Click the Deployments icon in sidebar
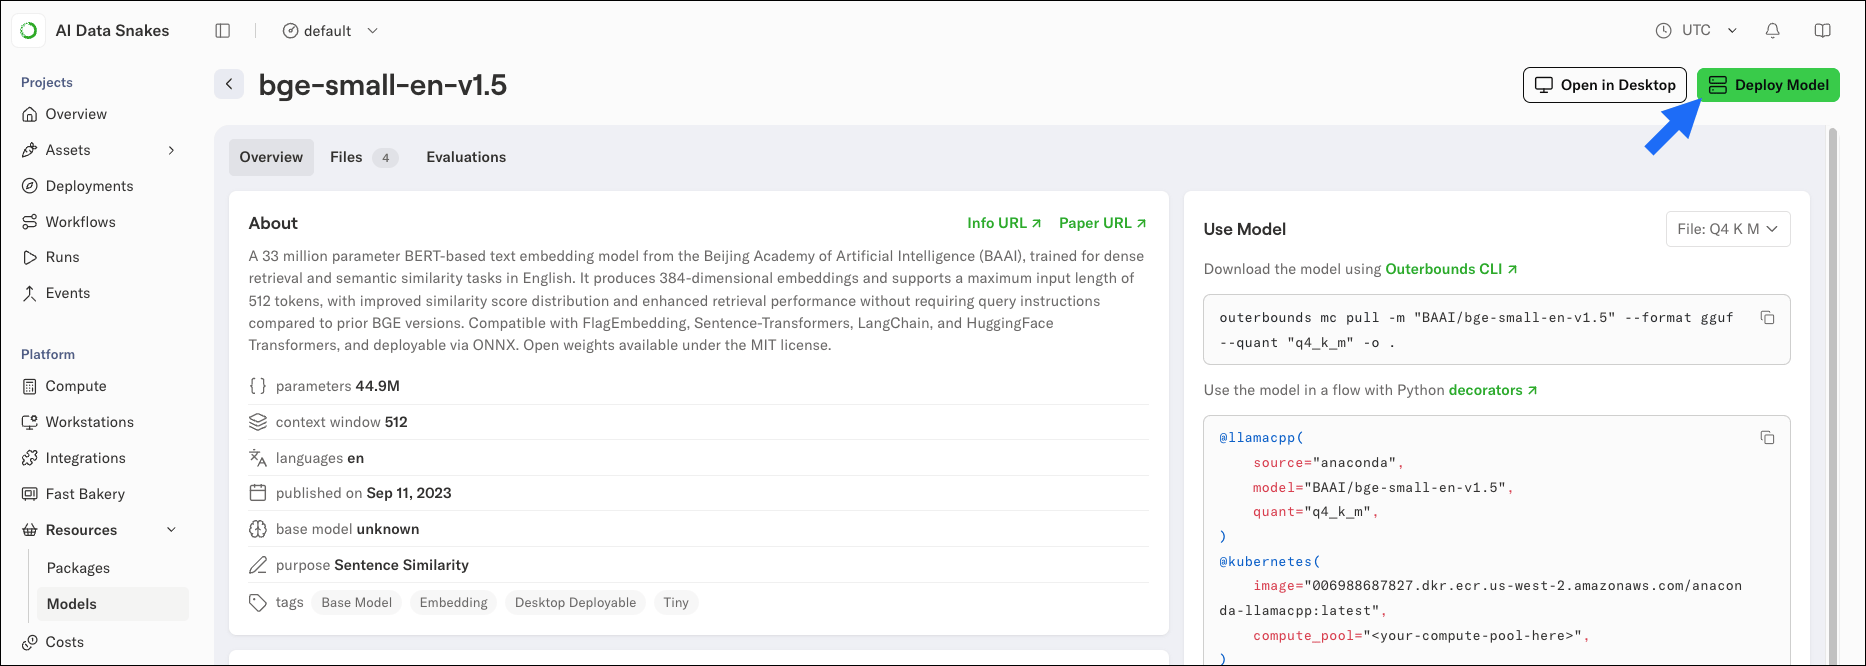Viewport: 1866px width, 666px height. point(30,186)
